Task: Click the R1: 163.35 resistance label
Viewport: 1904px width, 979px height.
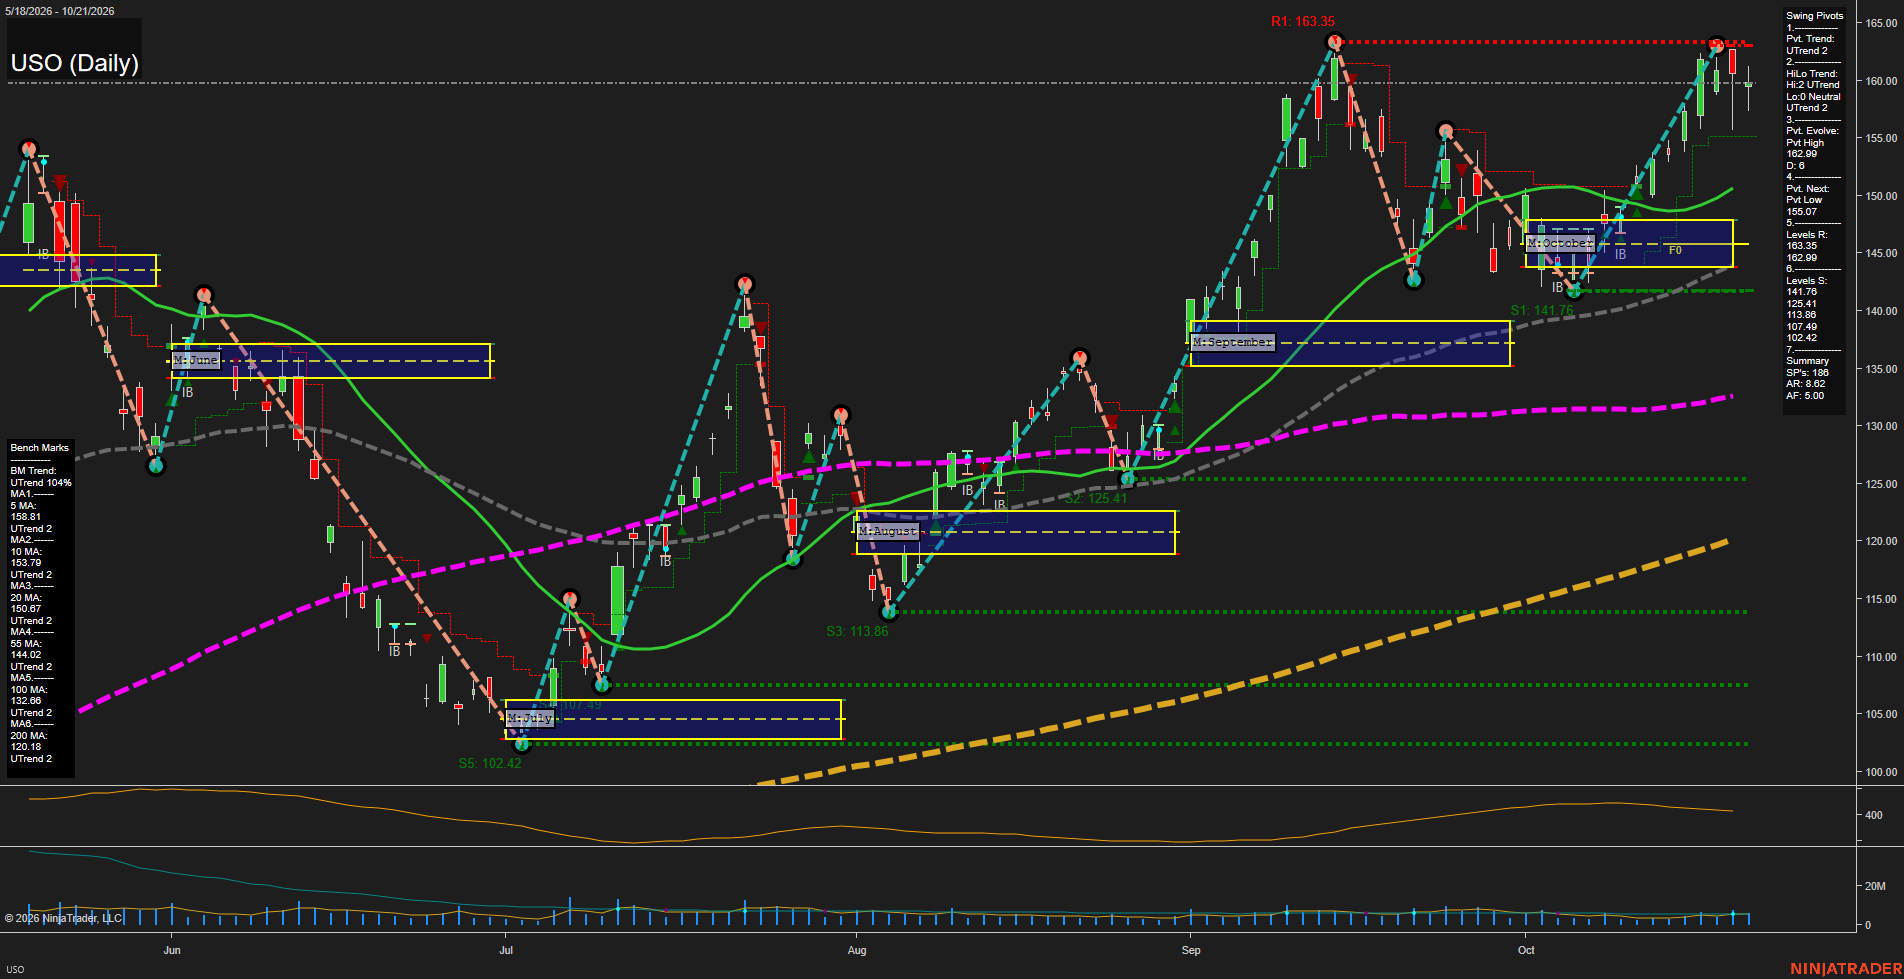Action: pos(1303,21)
